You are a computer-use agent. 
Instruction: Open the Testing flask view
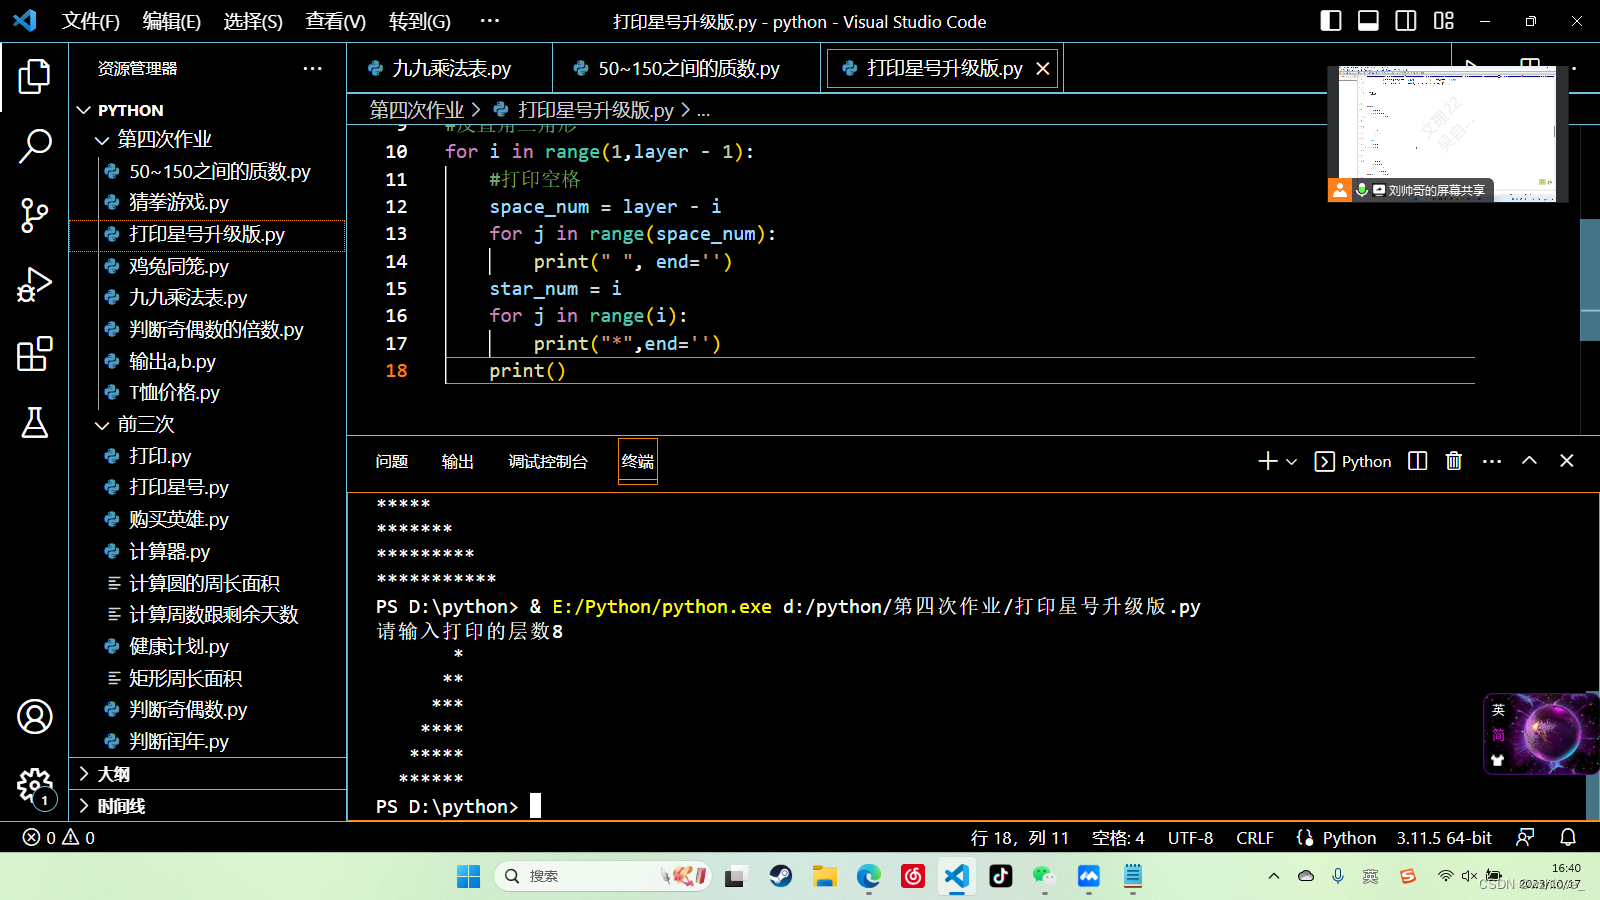[34, 423]
